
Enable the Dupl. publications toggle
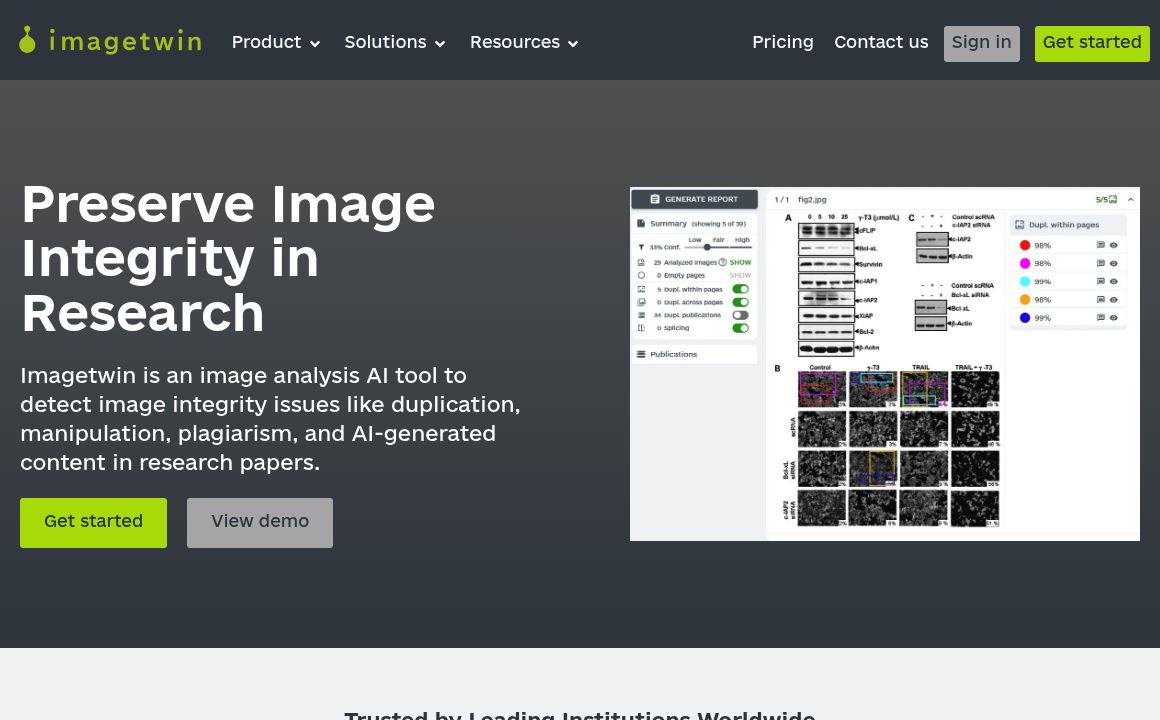click(x=740, y=315)
